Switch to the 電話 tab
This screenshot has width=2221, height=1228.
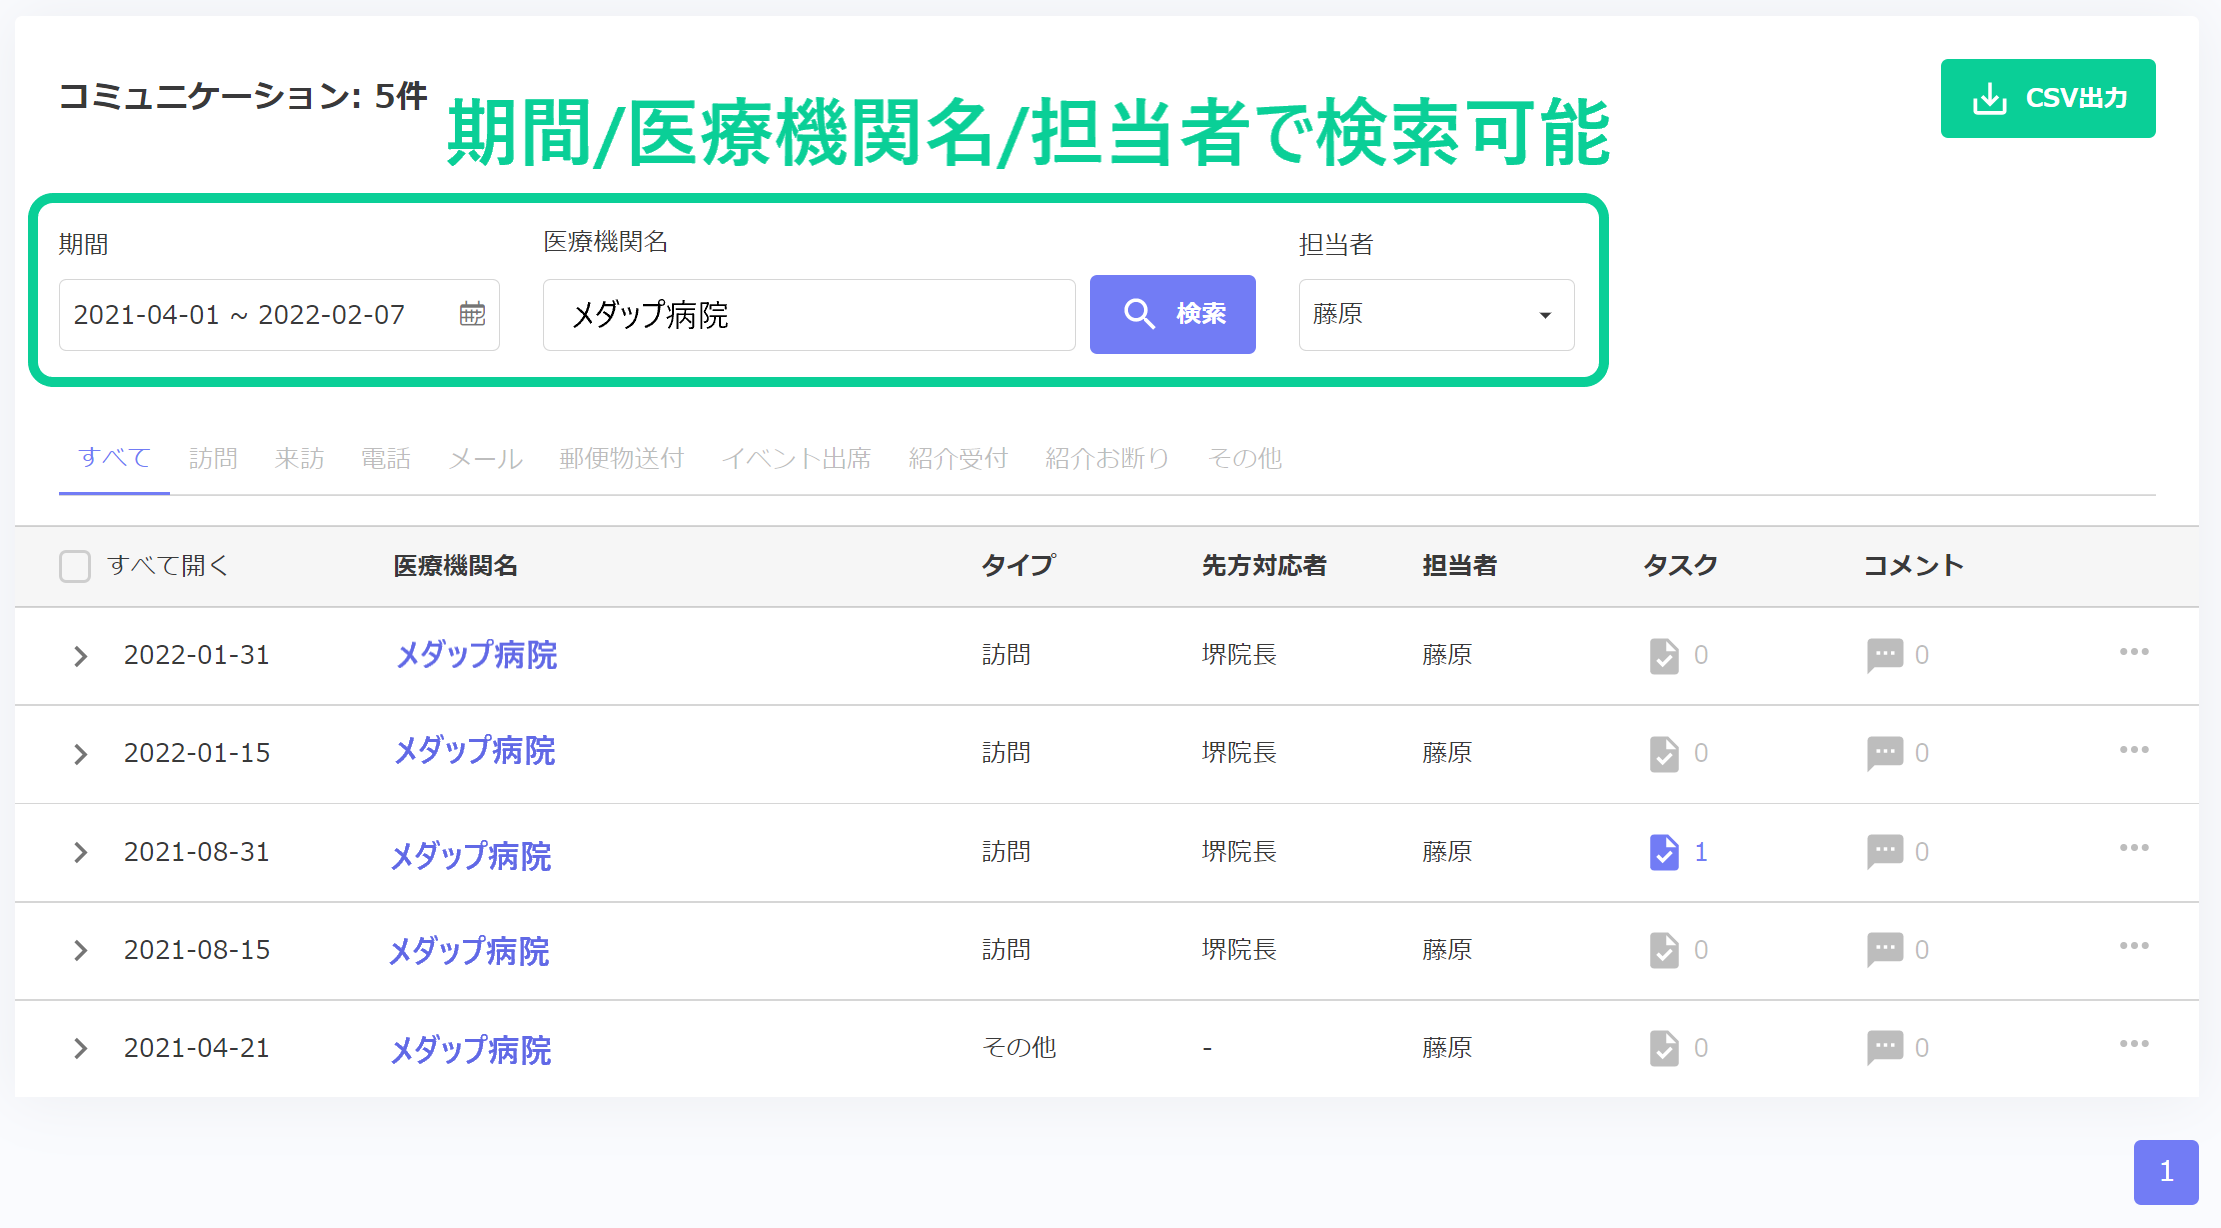[386, 458]
